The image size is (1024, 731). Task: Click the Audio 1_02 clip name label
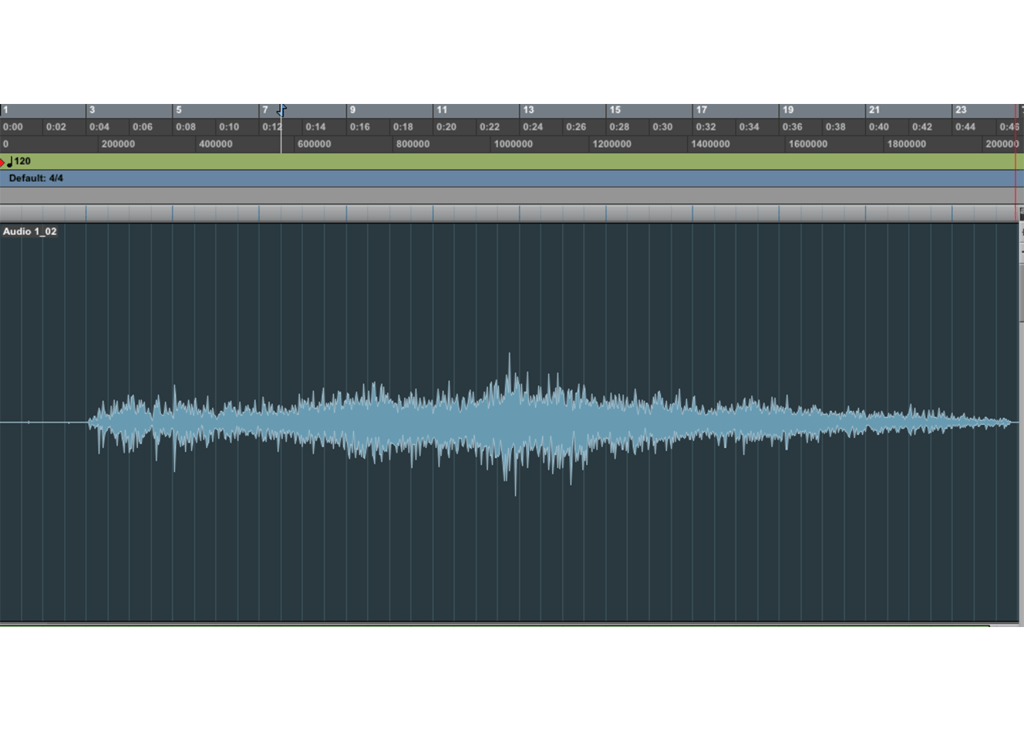coord(30,232)
